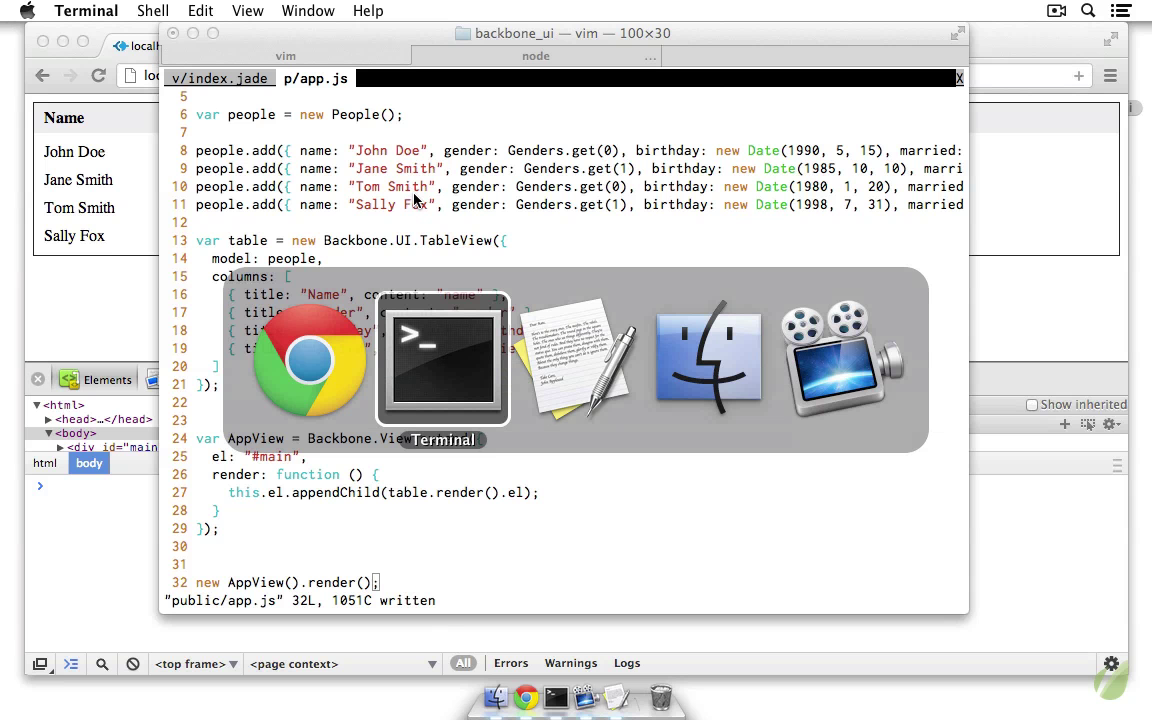Toggle the console drawer icon
The width and height of the screenshot is (1152, 720).
coord(71,664)
